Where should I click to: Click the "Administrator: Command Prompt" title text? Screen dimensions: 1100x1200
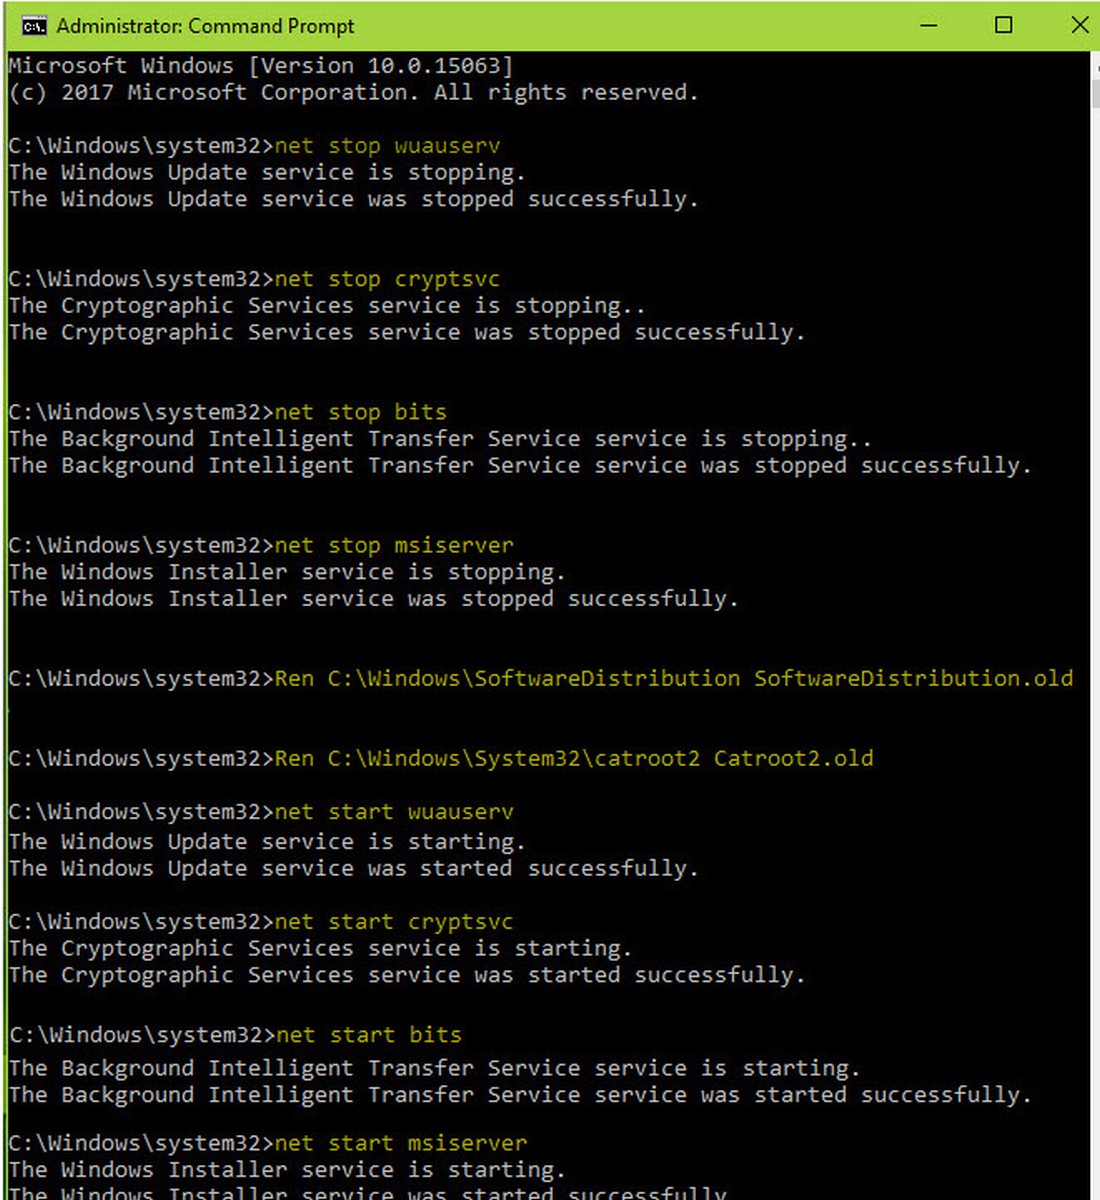pyautogui.click(x=205, y=26)
